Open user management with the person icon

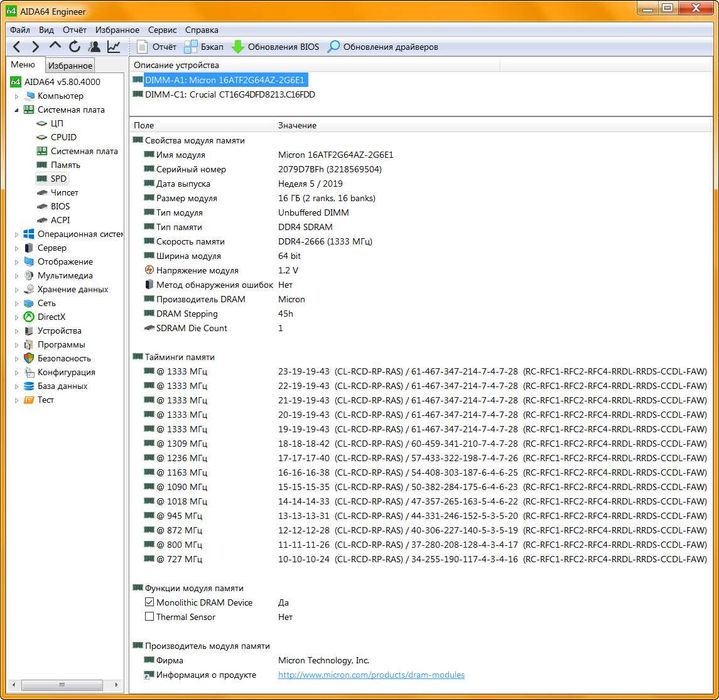[94, 47]
